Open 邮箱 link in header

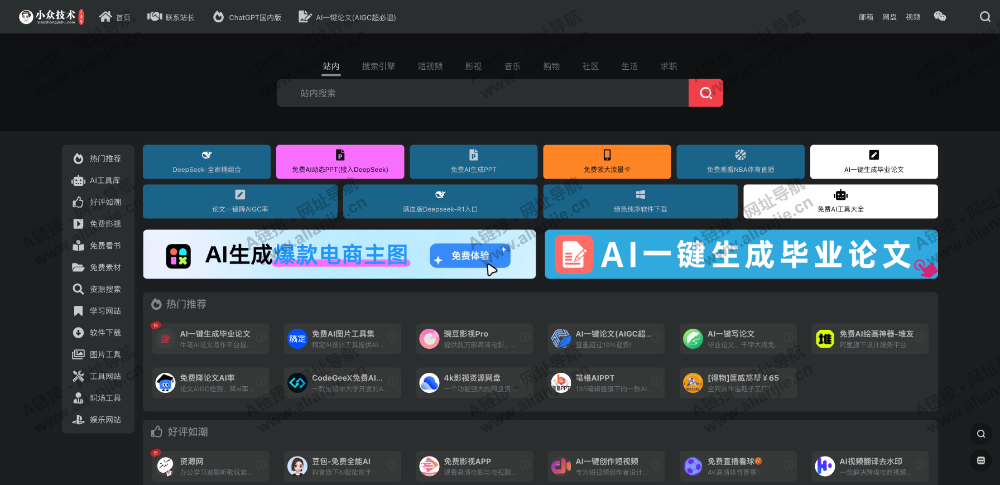click(x=866, y=17)
